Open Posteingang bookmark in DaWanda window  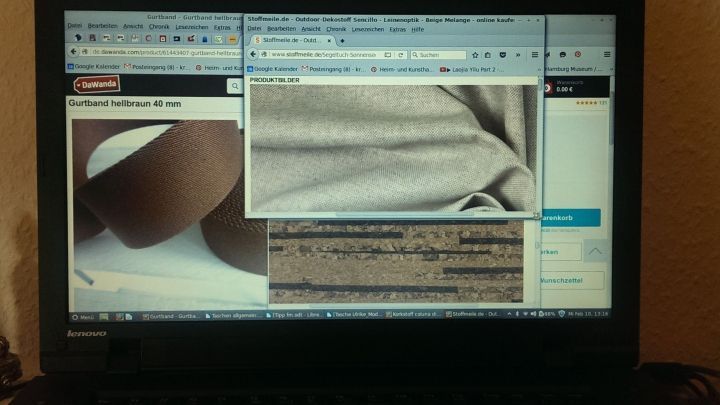(157, 67)
